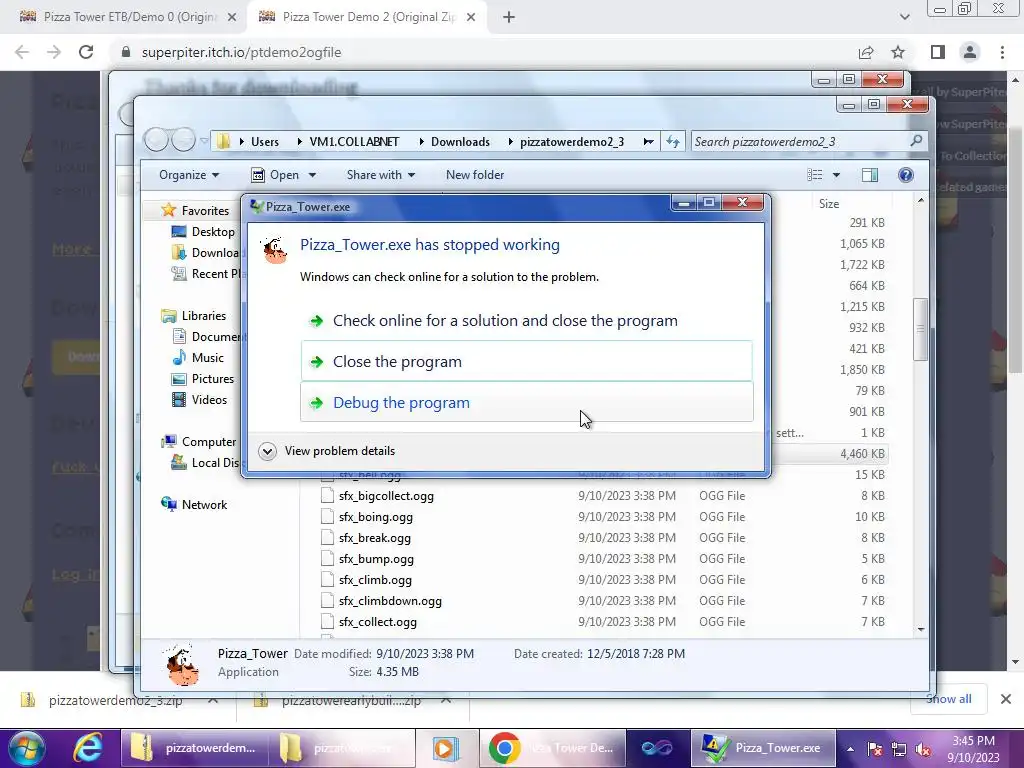This screenshot has width=1024, height=768.
Task: Select Downloads in breadcrumb path
Action: (460, 142)
